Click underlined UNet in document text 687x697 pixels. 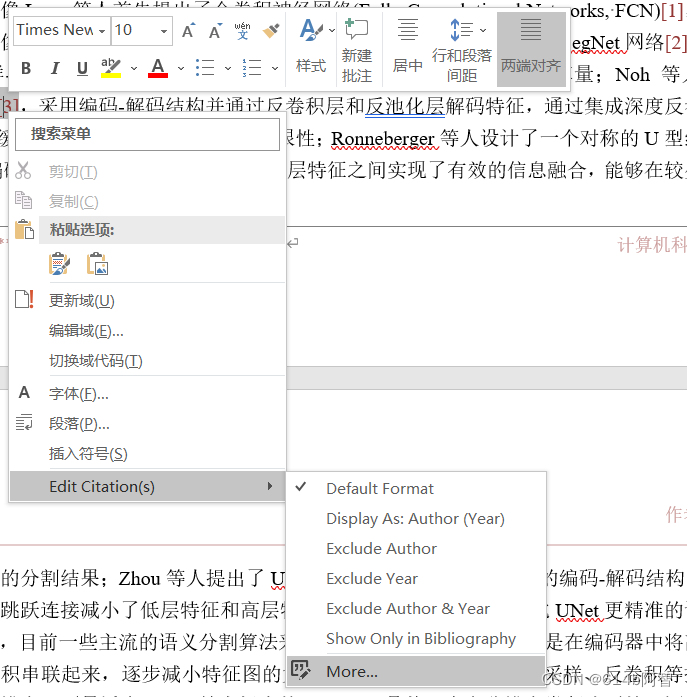point(577,610)
